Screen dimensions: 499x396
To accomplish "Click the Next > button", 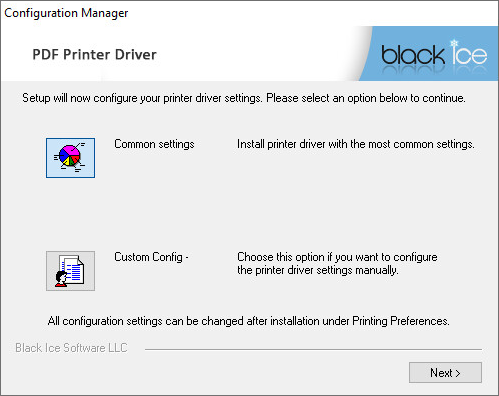I will pyautogui.click(x=445, y=372).
